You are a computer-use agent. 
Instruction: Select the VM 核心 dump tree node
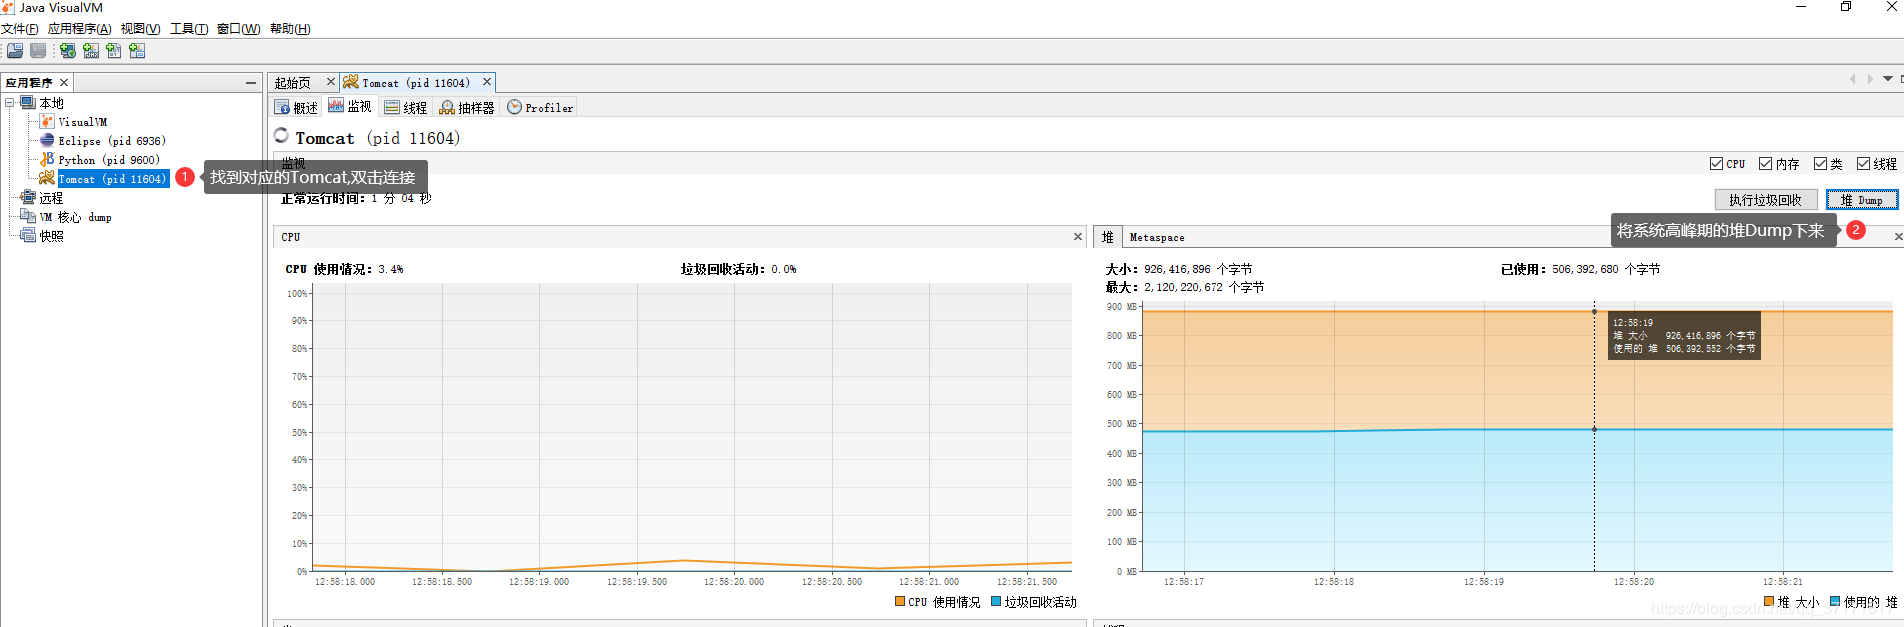pyautogui.click(x=75, y=217)
